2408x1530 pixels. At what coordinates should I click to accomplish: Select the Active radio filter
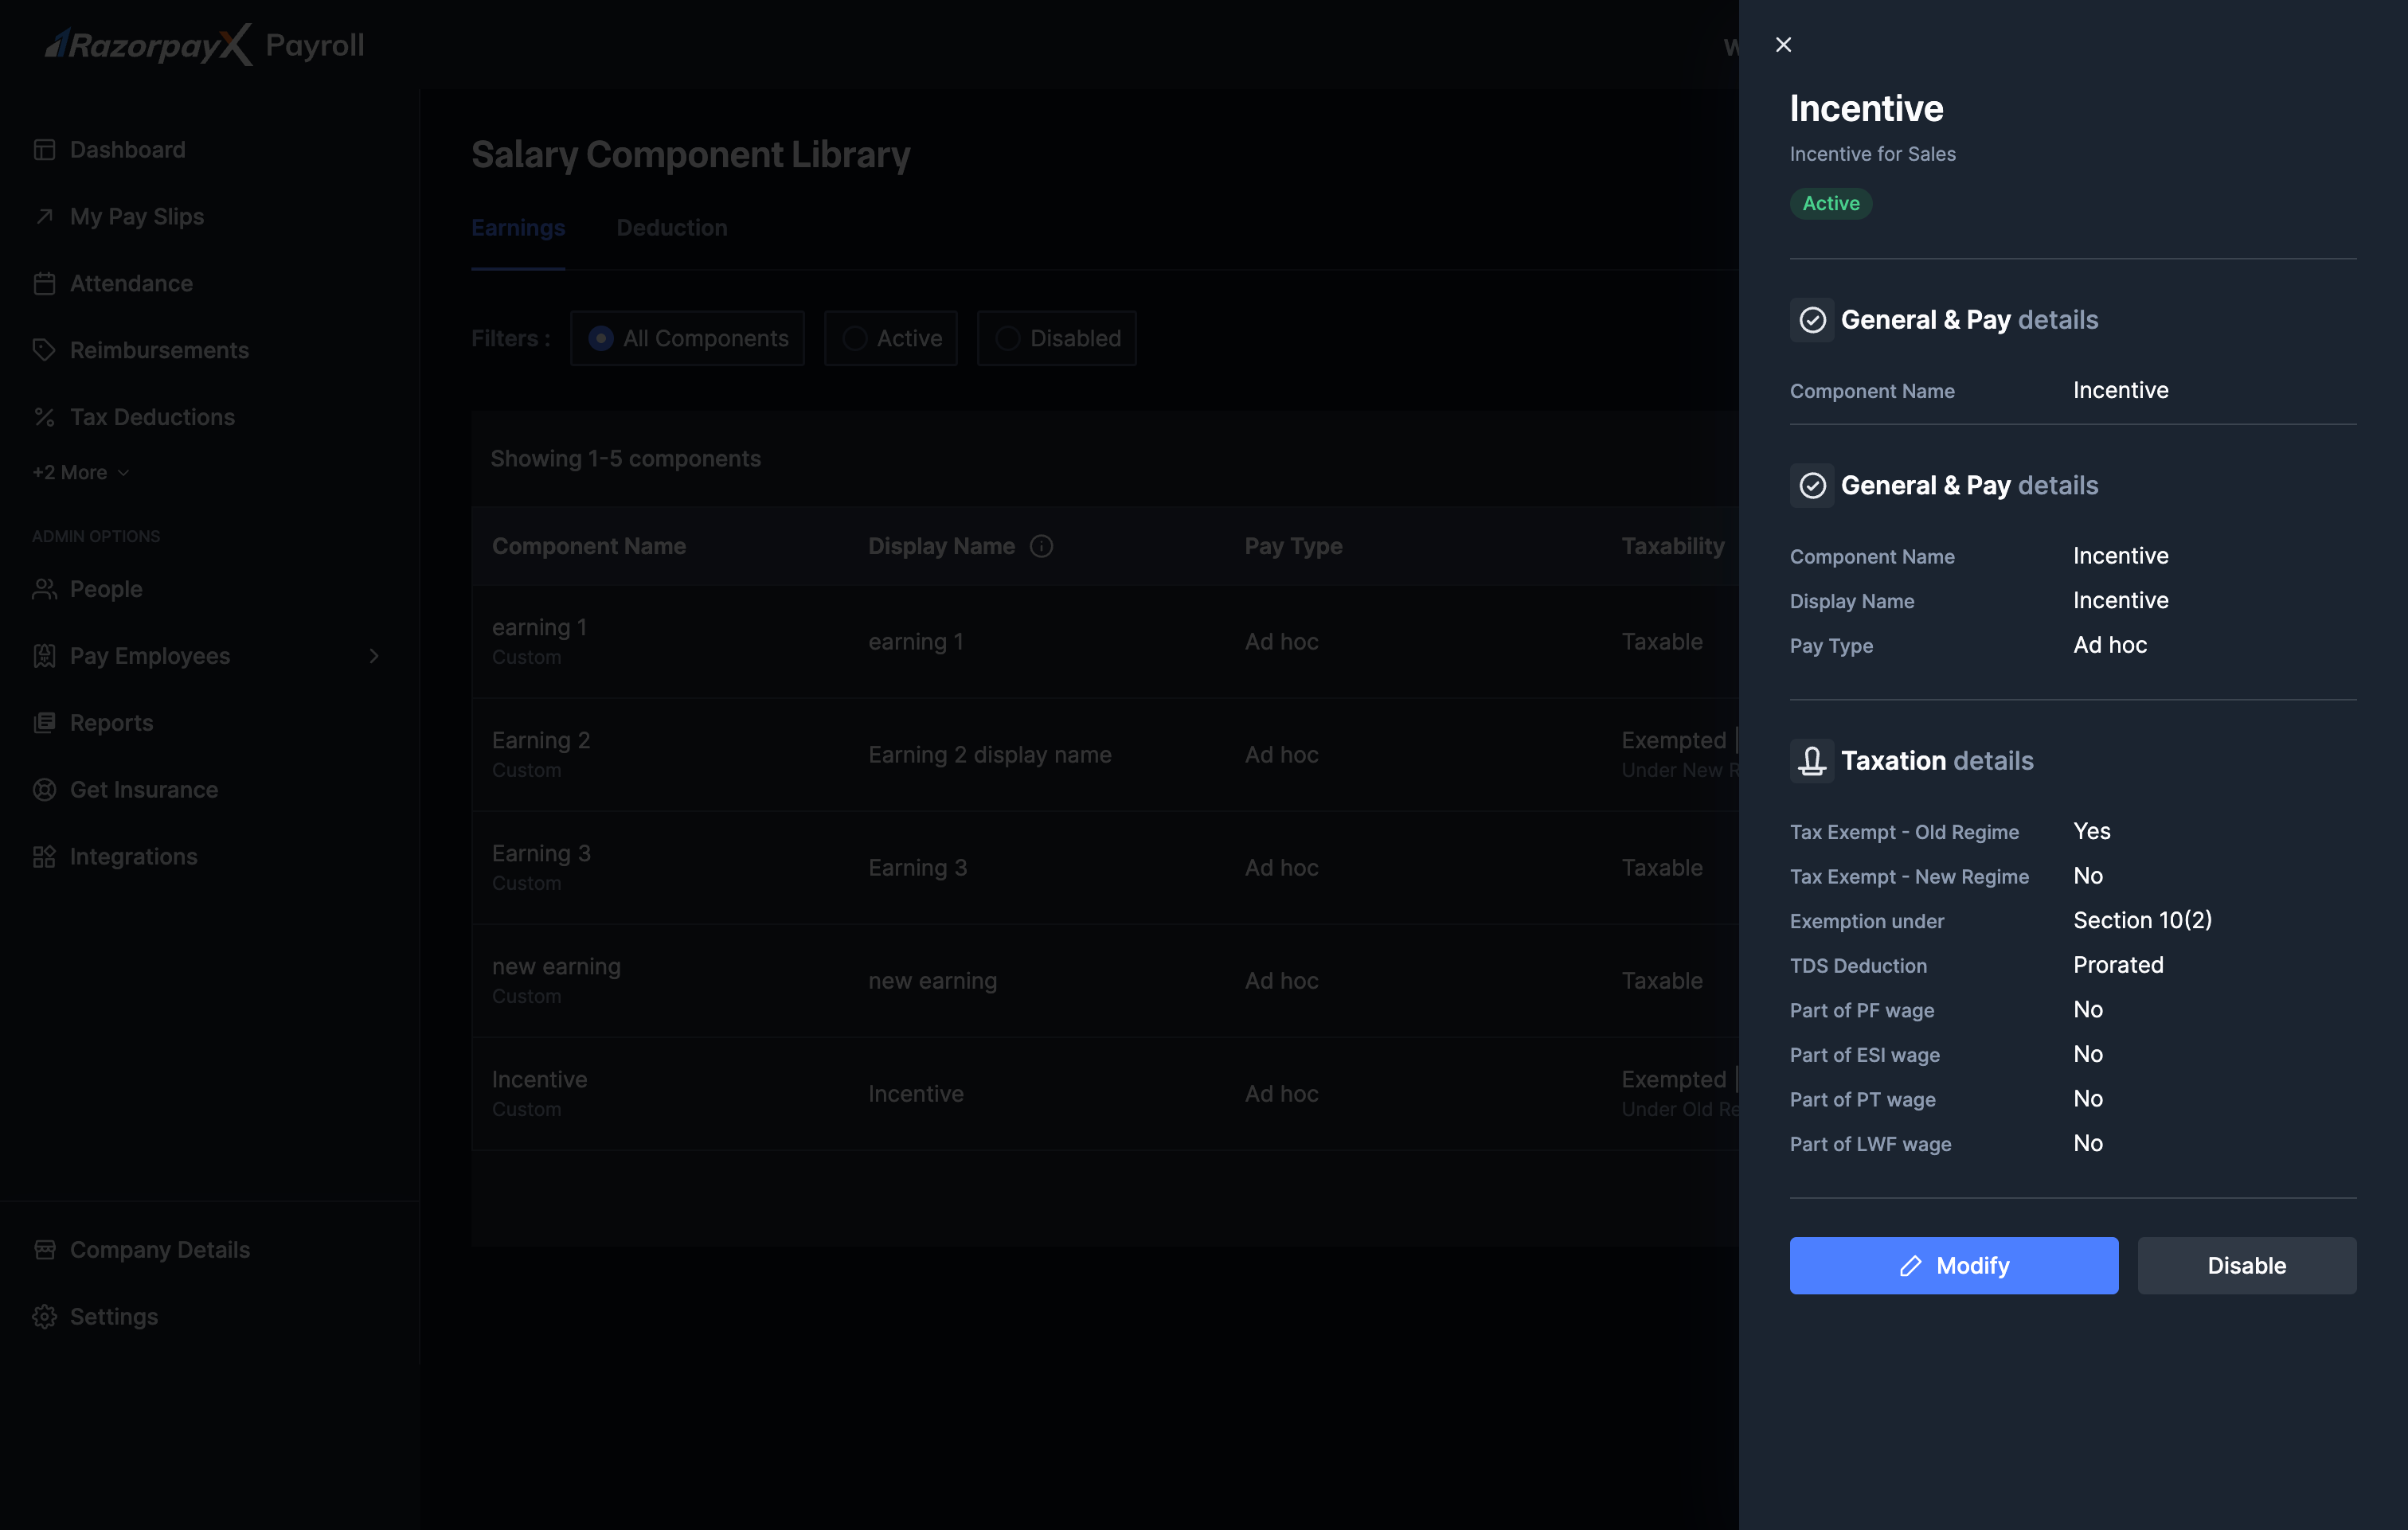(855, 339)
